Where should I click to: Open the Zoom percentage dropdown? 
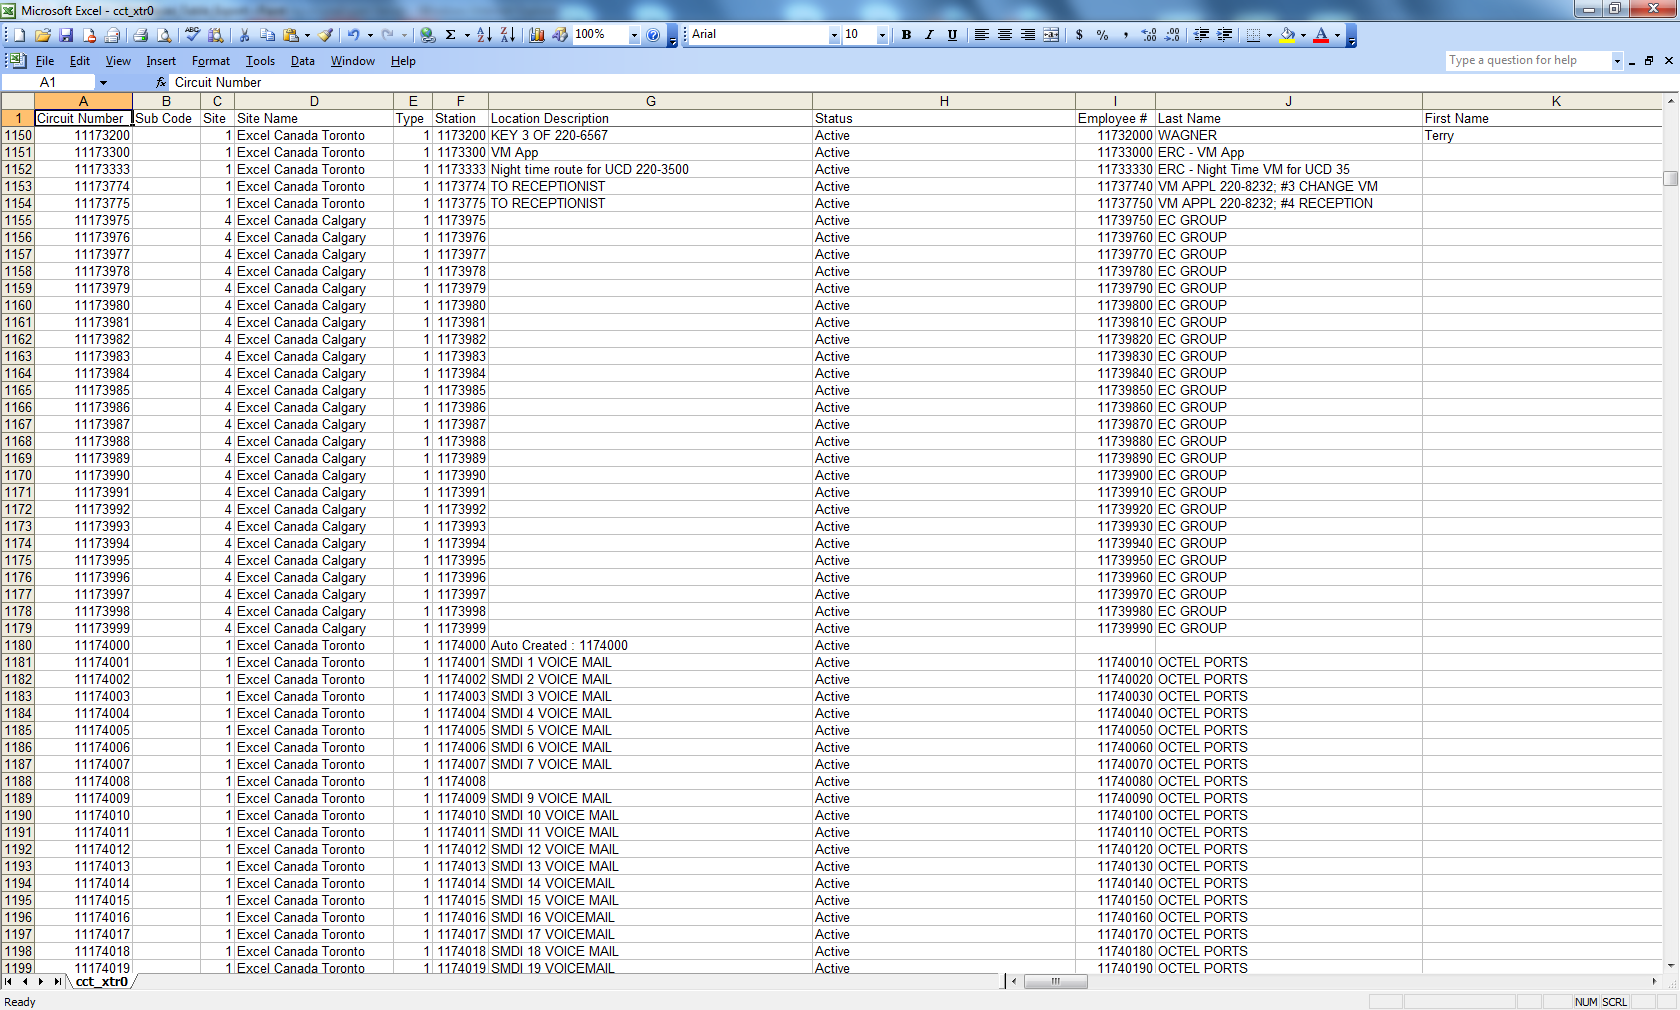[634, 35]
